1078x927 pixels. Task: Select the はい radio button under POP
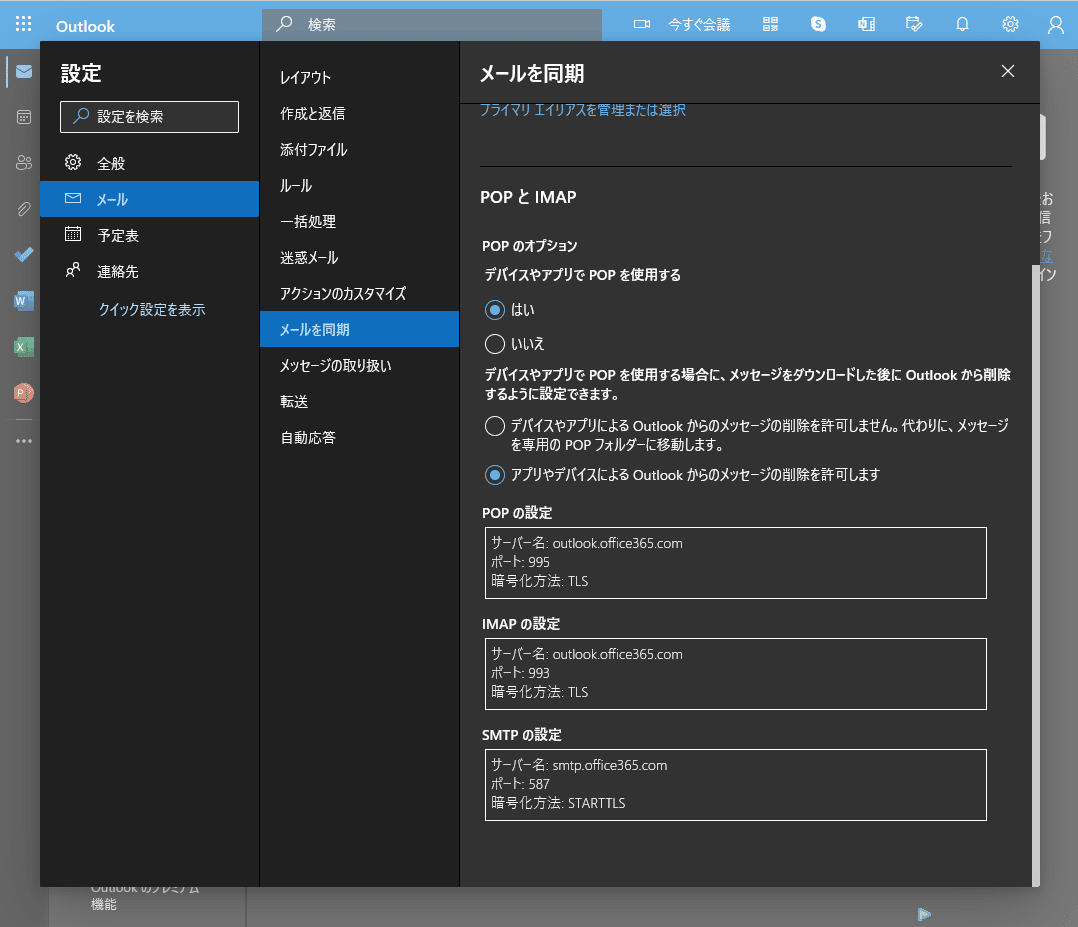495,310
